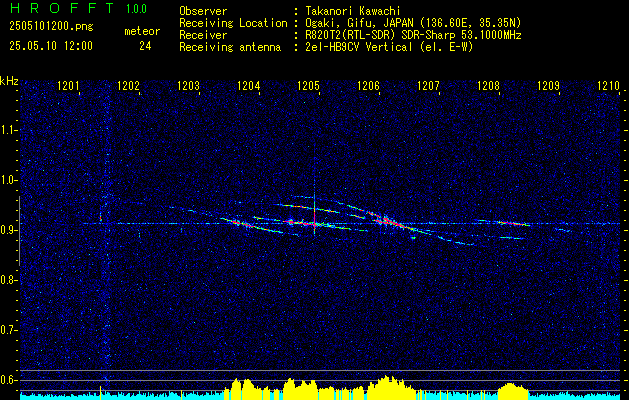Click the 2el-HB9CV Vertical antenna text
Image resolution: width=629 pixels, height=400 pixels.
click(x=390, y=47)
